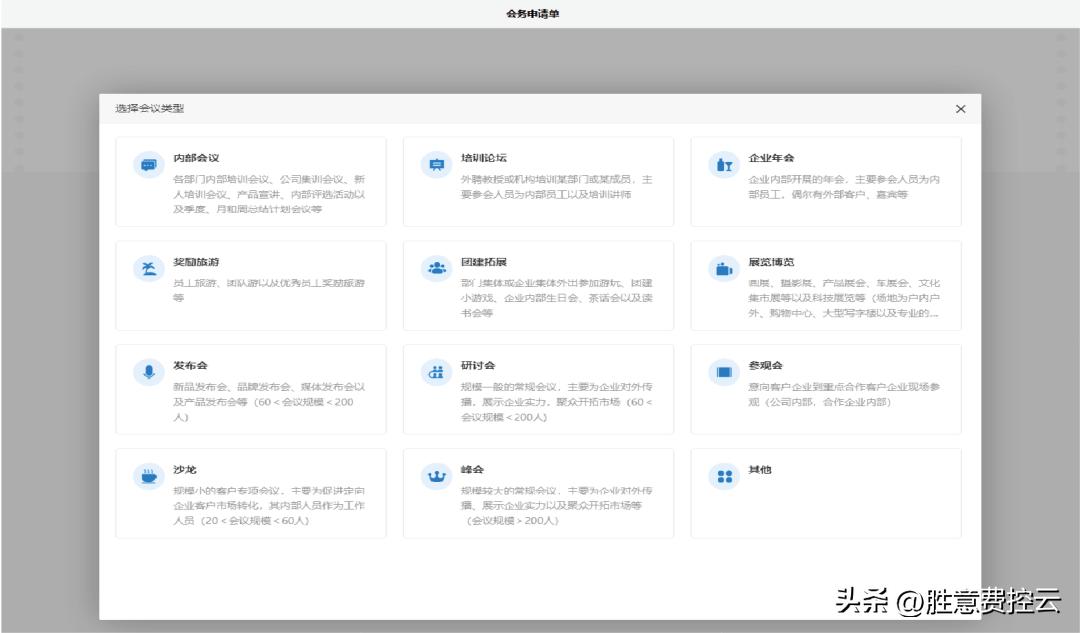Select the briefcase icon for 展览博览

tap(724, 267)
